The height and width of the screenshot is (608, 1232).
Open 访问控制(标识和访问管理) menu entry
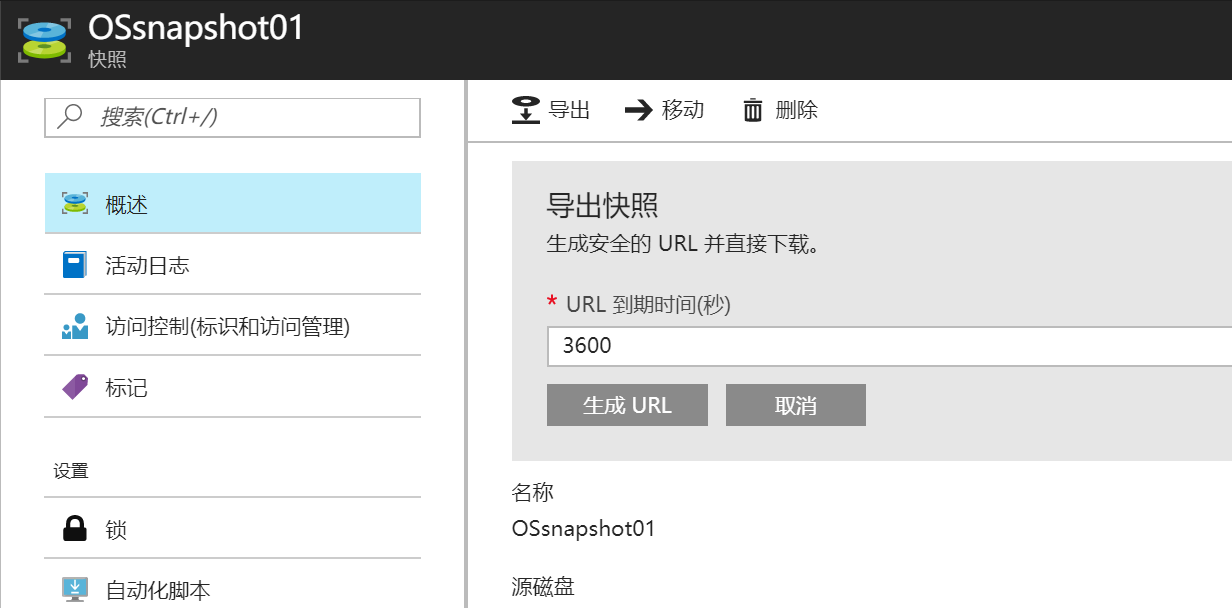coord(227,326)
